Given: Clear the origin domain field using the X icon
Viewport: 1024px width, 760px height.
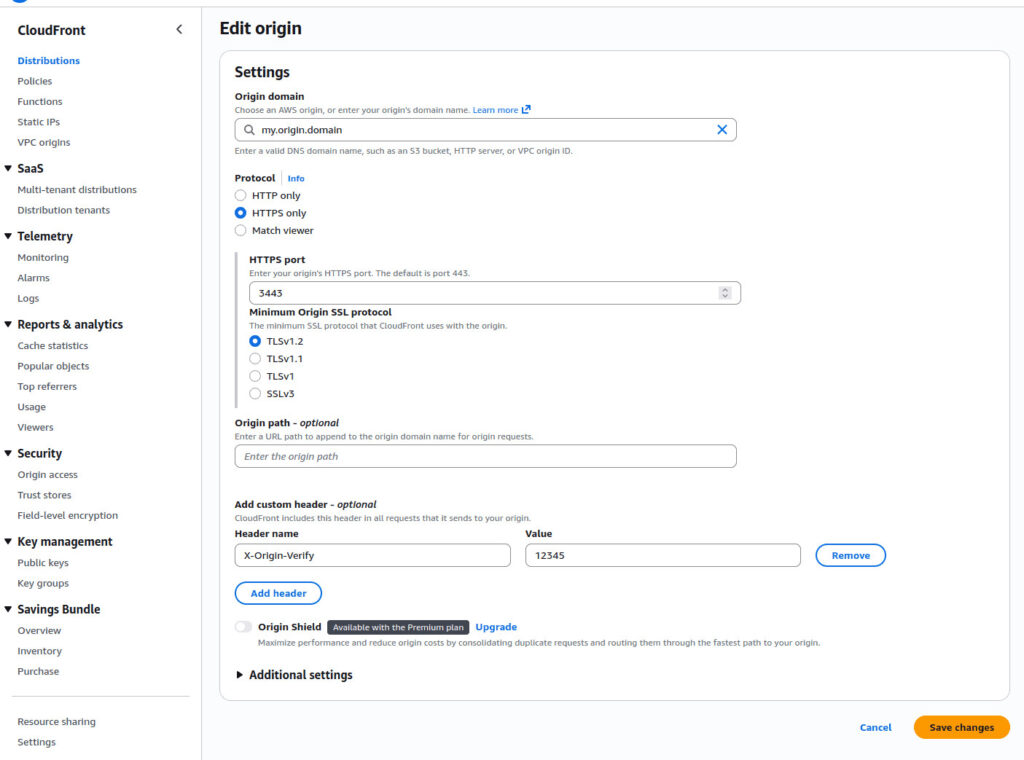Looking at the screenshot, I should coord(722,129).
